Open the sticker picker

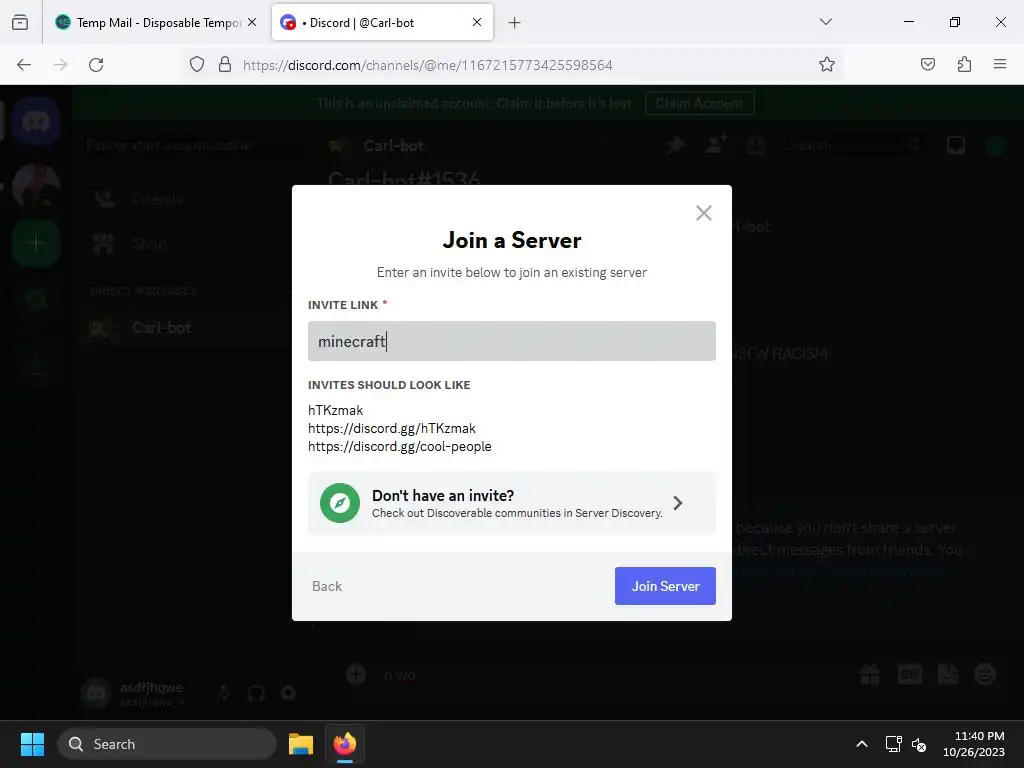[x=948, y=673]
